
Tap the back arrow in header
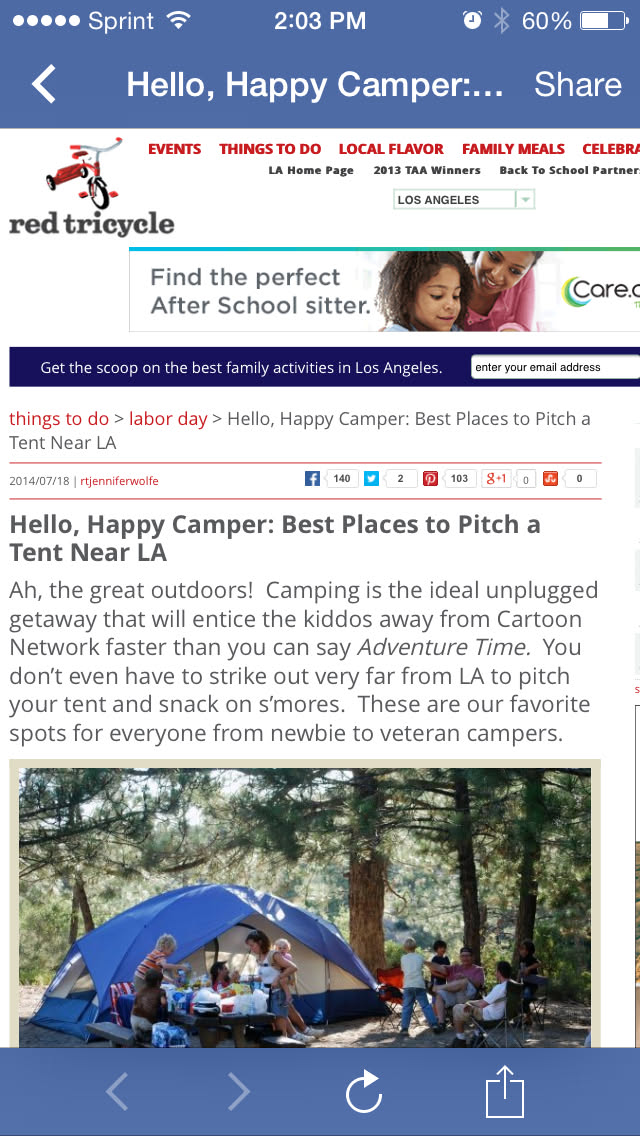coord(45,85)
